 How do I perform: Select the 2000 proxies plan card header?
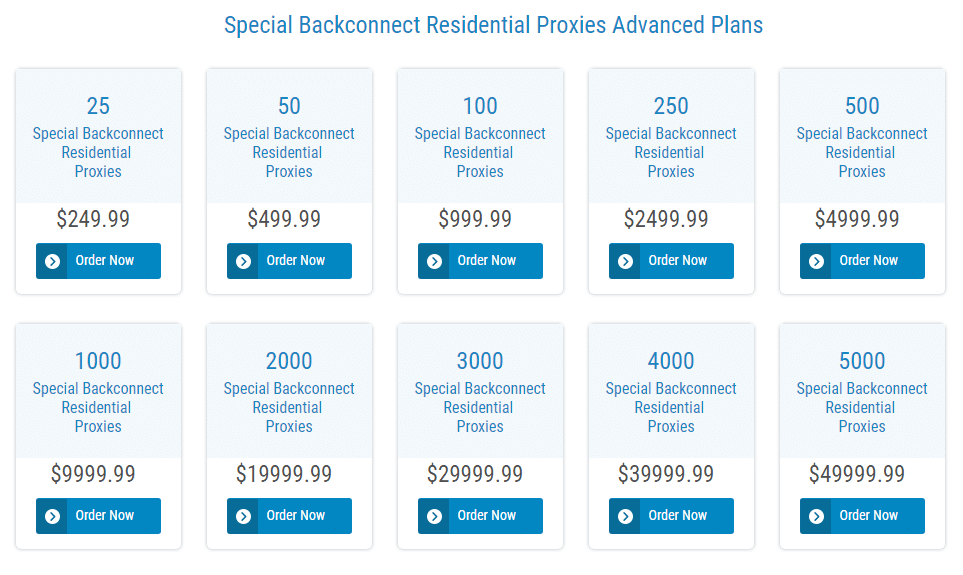pyautogui.click(x=289, y=391)
